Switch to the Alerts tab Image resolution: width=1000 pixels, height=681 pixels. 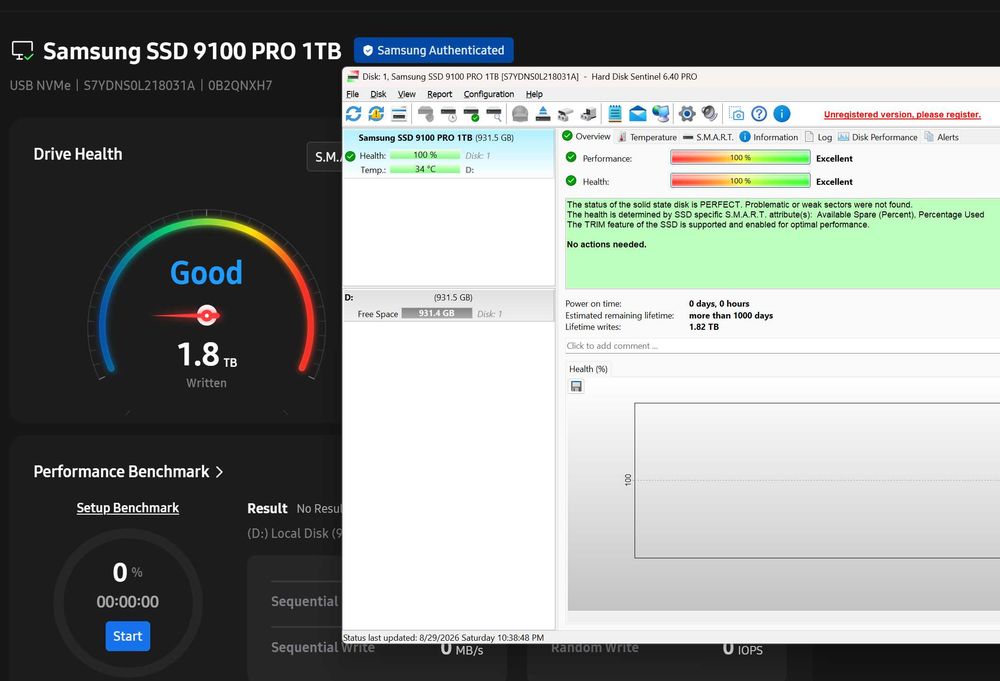pyautogui.click(x=941, y=137)
